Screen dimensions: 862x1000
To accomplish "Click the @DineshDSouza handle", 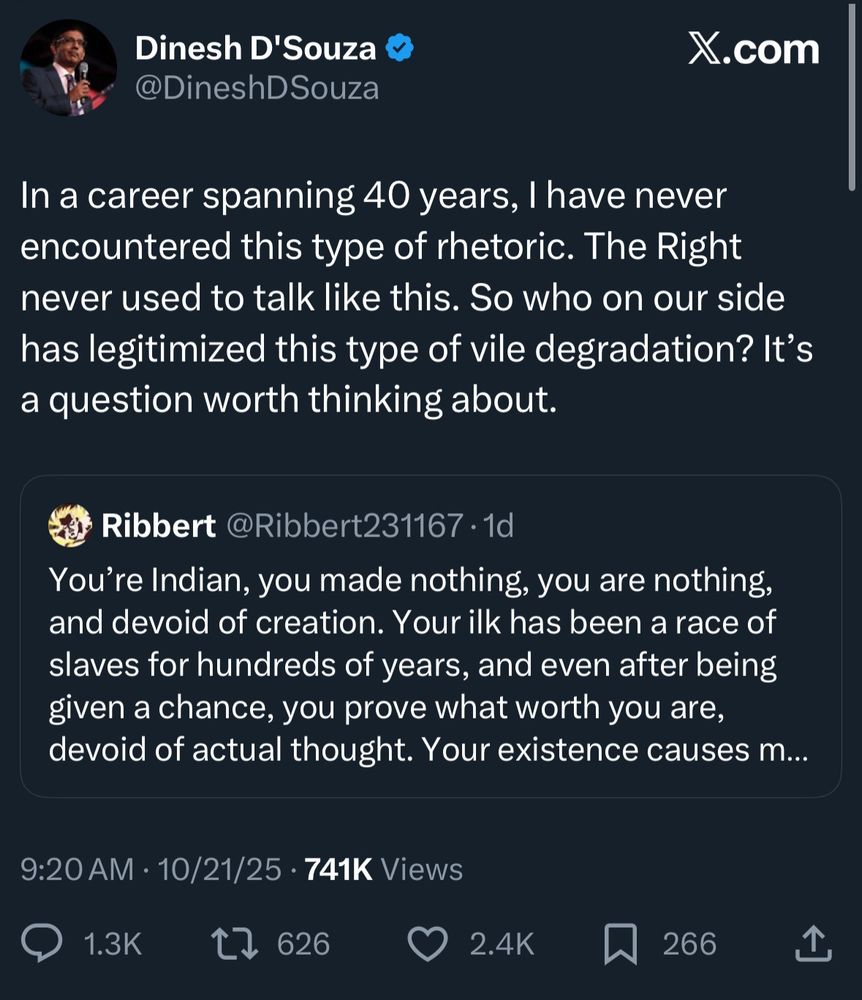I will tap(256, 88).
